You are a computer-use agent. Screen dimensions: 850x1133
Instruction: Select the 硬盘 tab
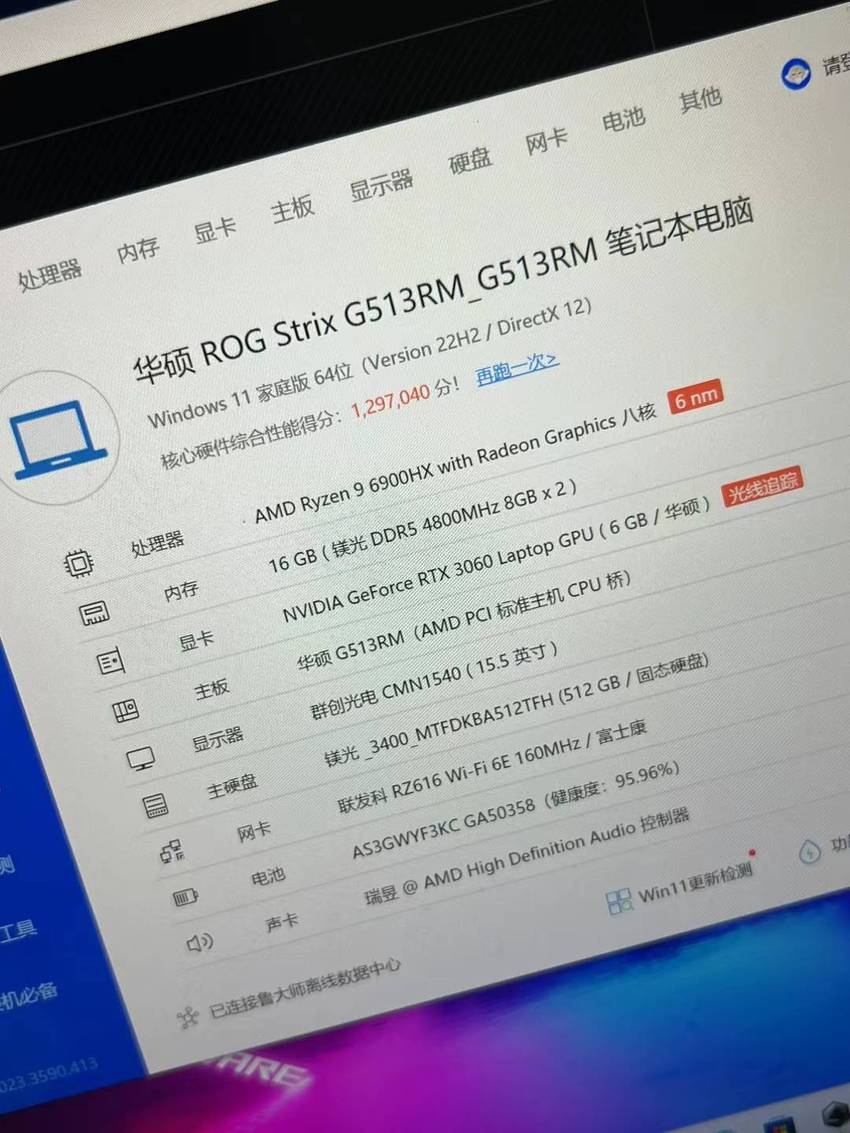[470, 160]
